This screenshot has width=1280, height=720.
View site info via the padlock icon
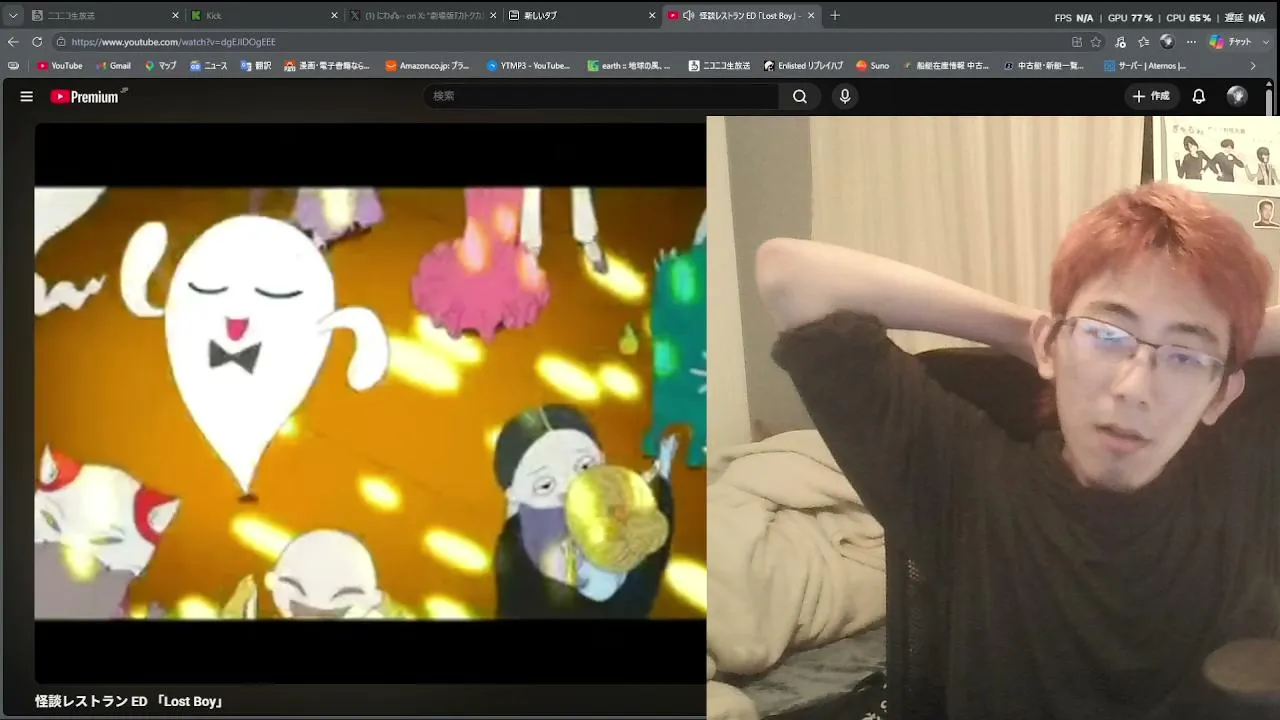[x=61, y=42]
